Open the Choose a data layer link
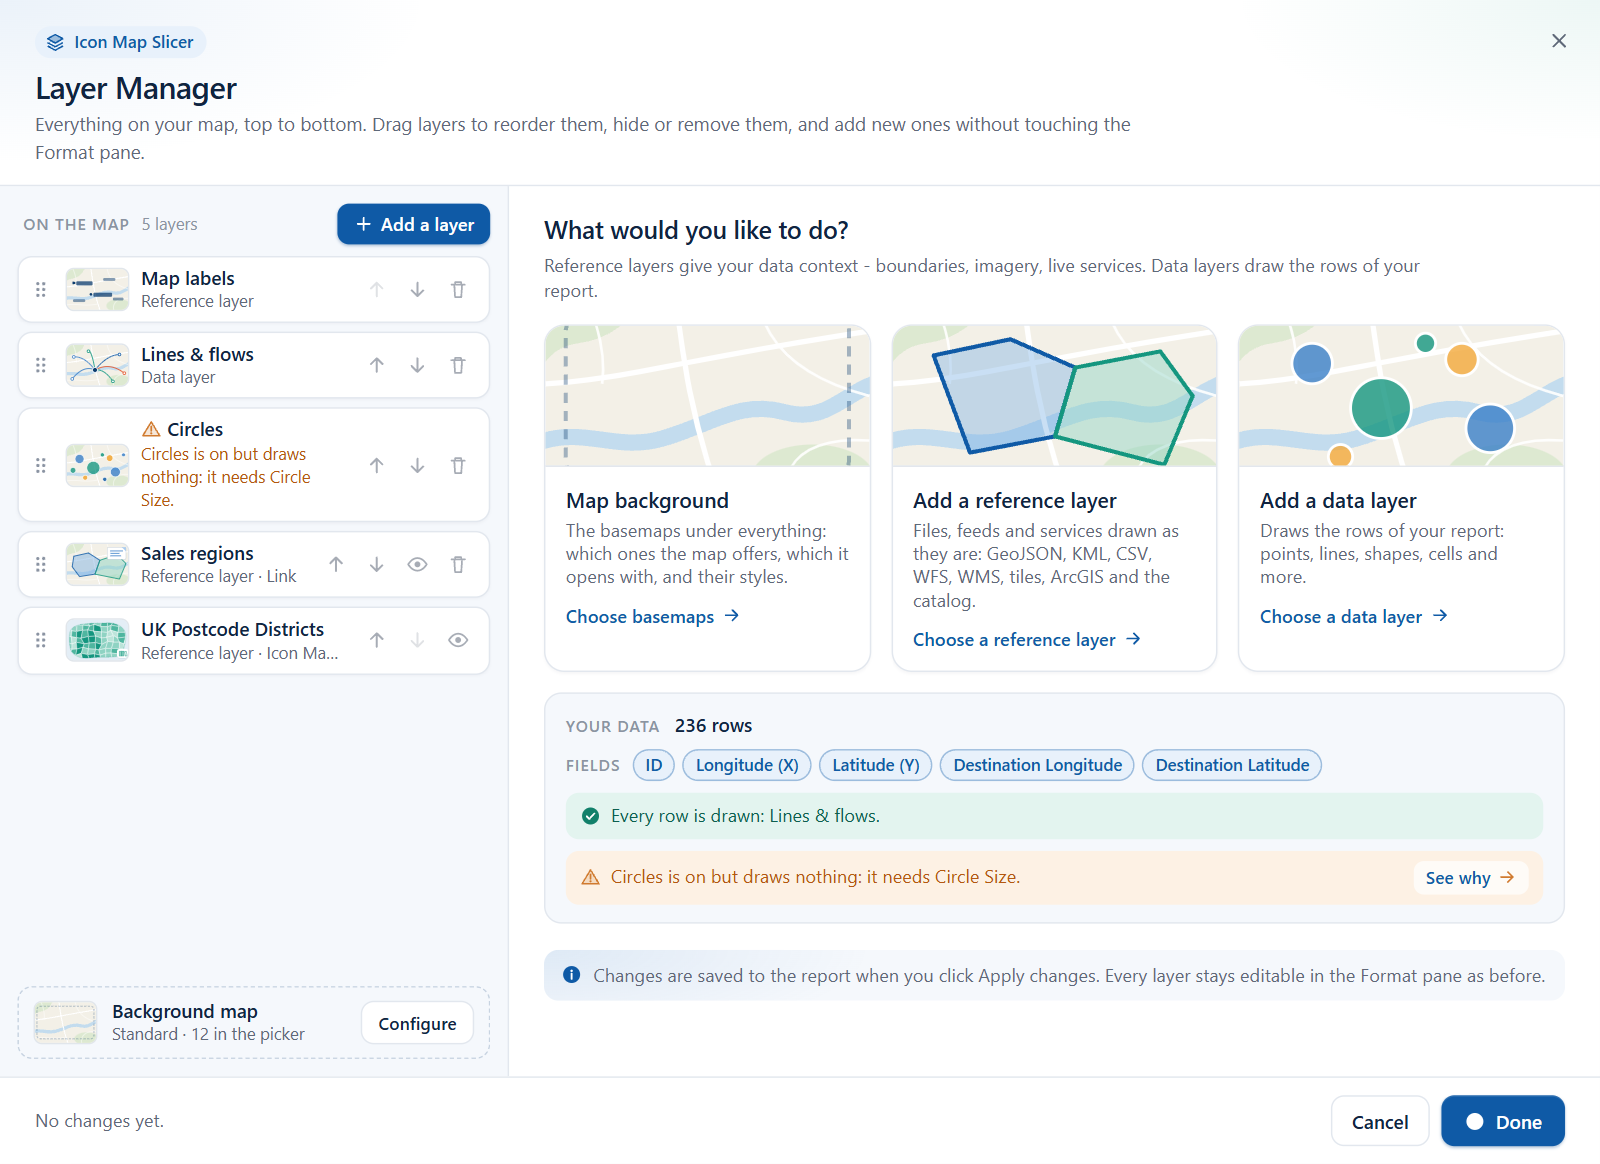 1354,617
